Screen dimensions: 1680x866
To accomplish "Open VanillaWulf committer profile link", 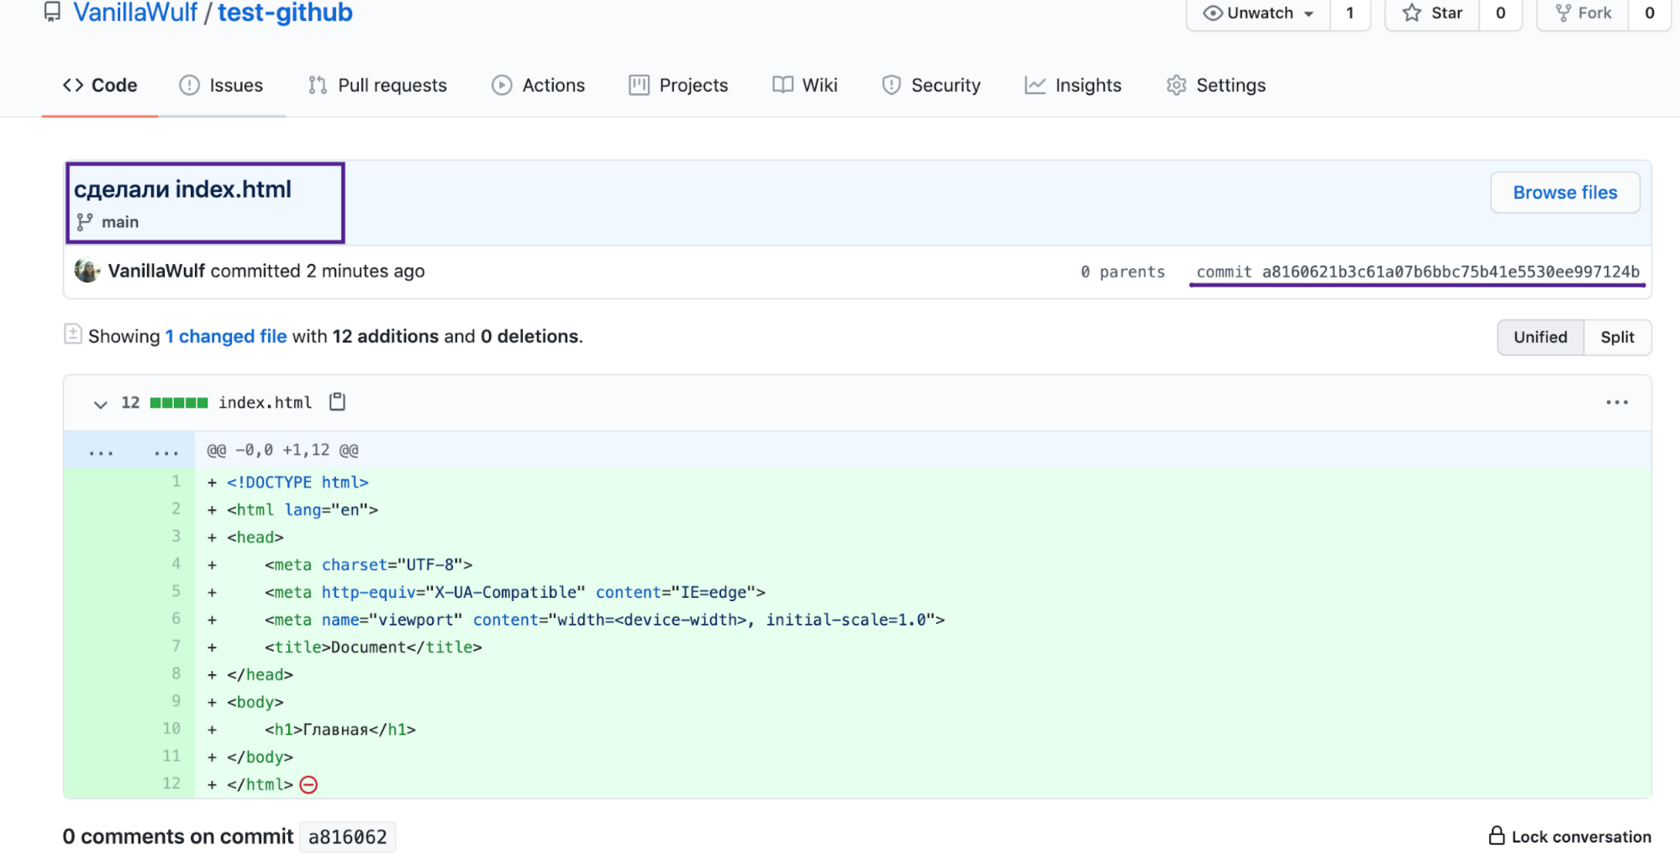I will tap(156, 271).
